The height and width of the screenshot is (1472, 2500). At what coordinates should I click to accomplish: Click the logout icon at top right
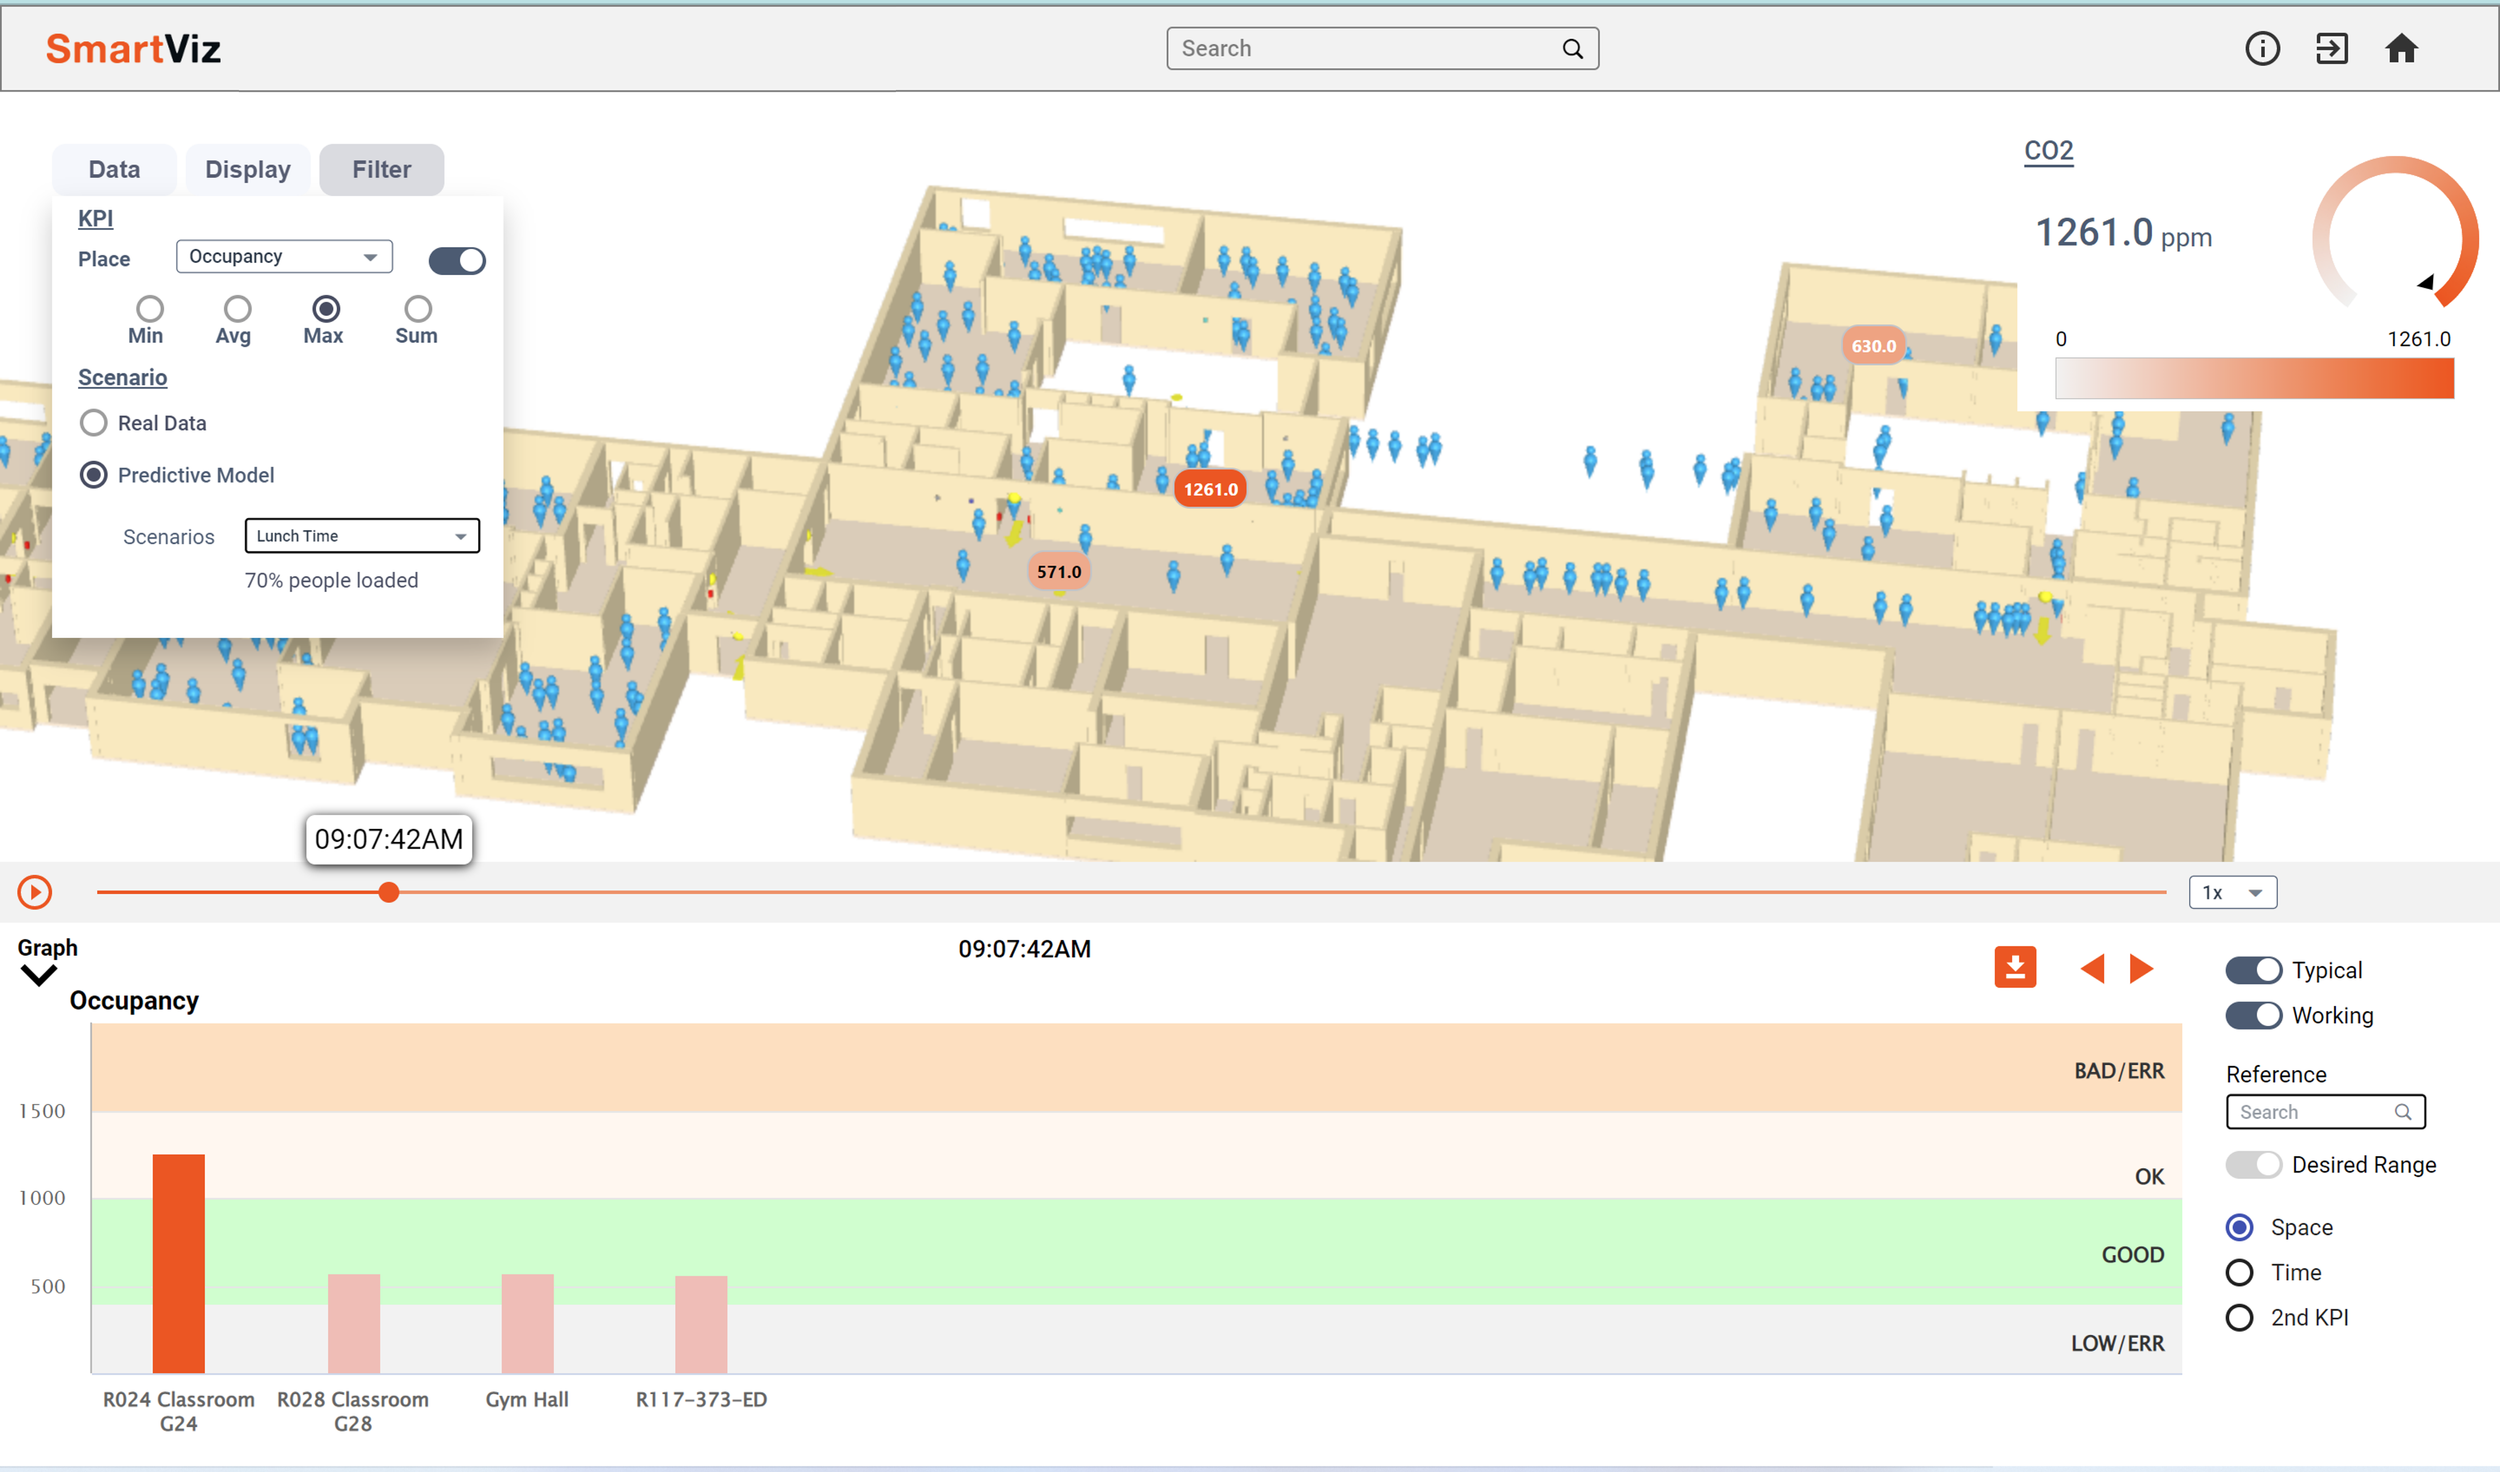pos(2333,47)
